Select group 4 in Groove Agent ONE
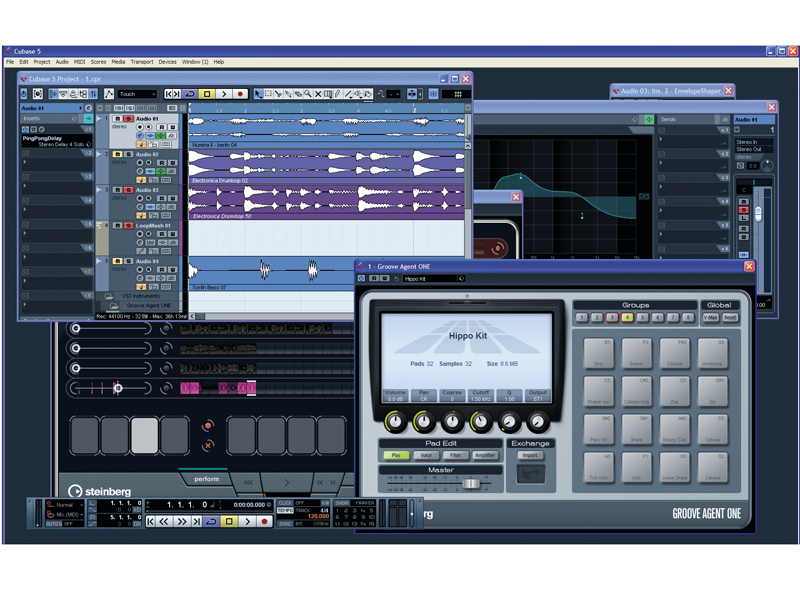This screenshot has height=600, width=800. [x=627, y=318]
